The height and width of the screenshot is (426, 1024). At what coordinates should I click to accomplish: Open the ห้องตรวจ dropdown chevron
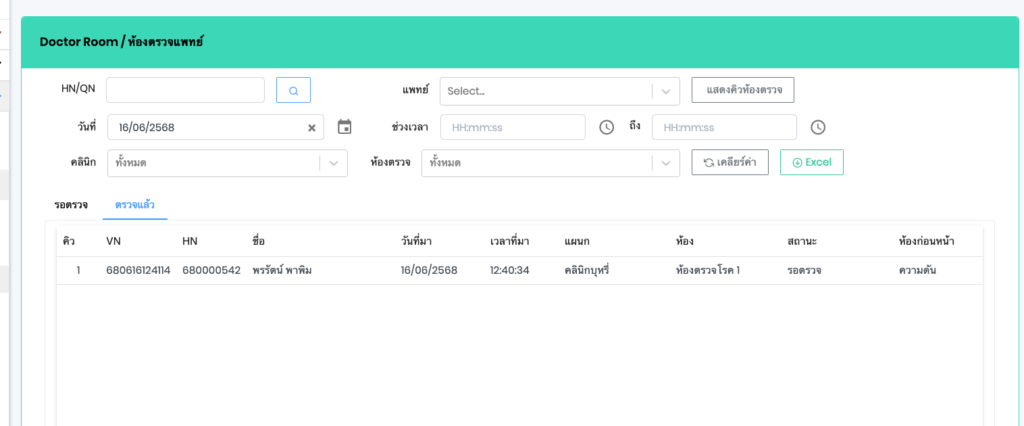coord(665,163)
